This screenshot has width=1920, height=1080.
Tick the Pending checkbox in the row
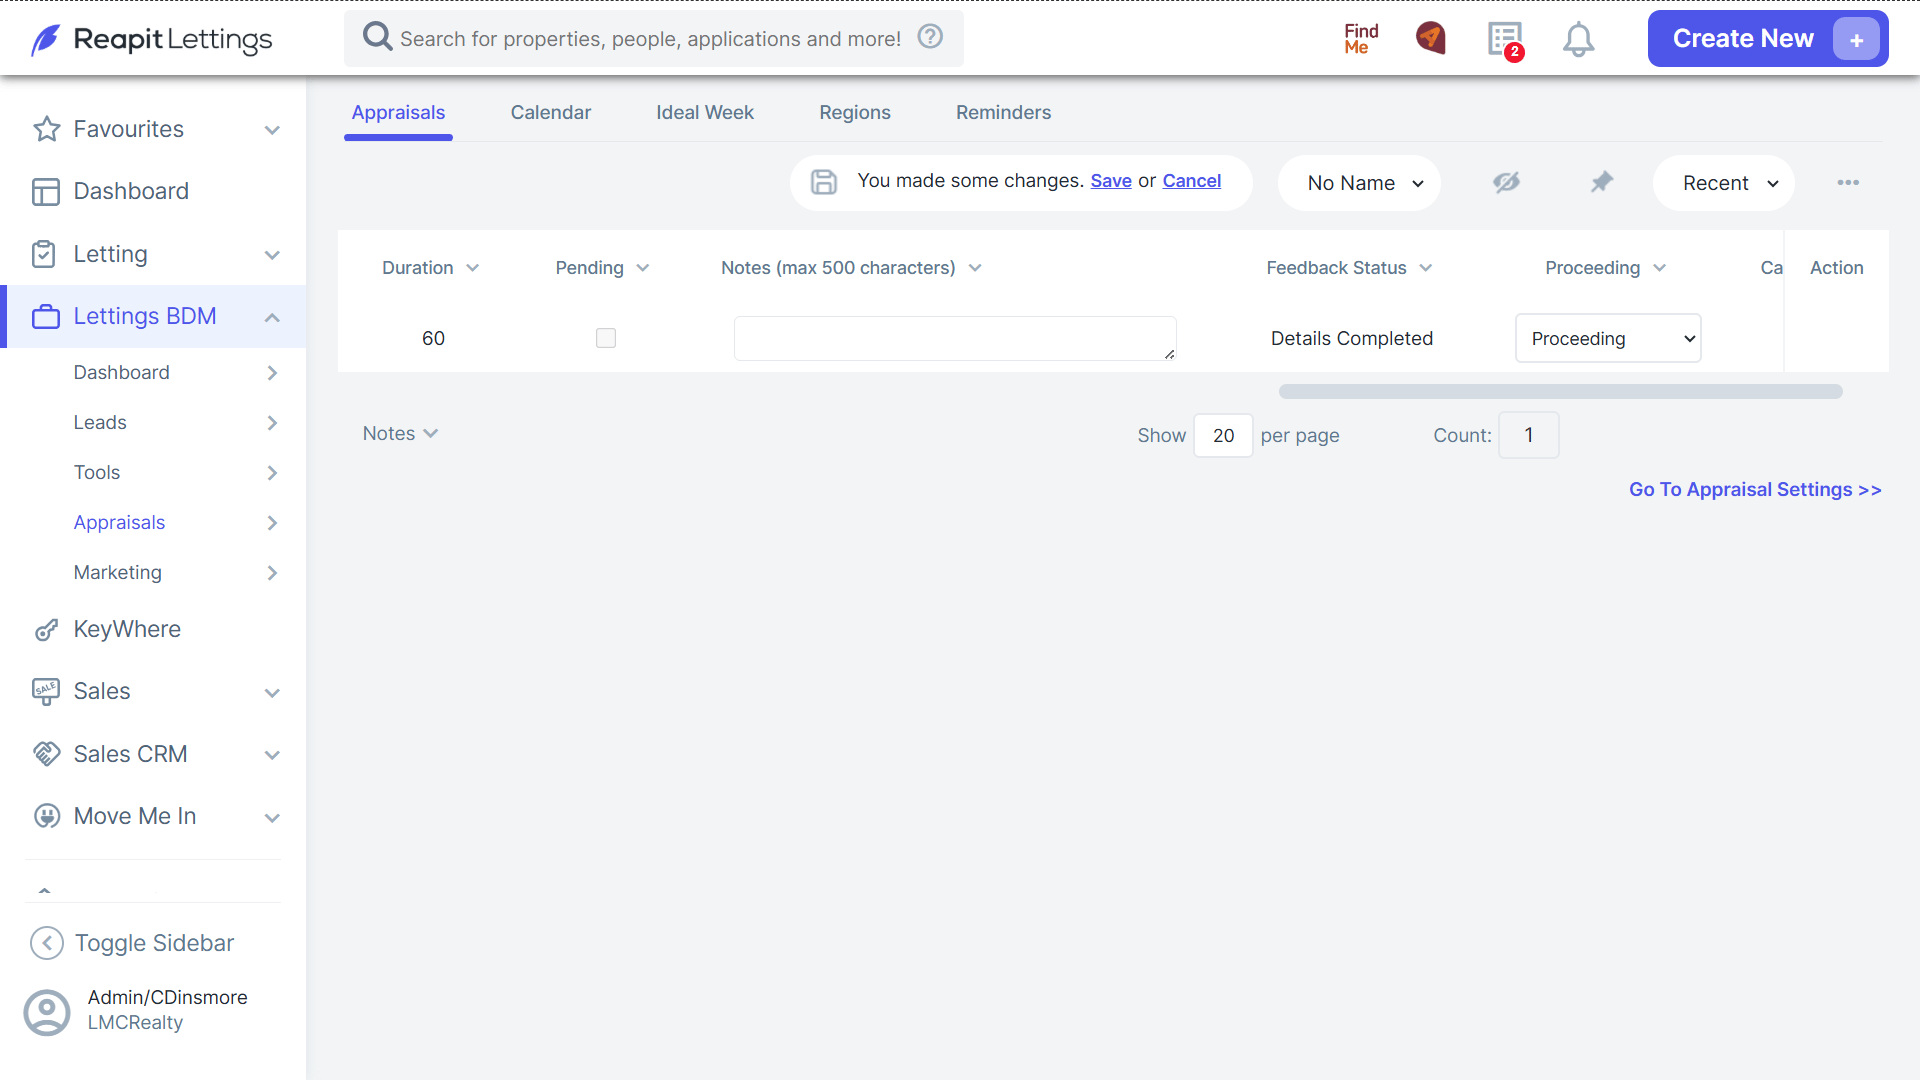click(x=606, y=338)
